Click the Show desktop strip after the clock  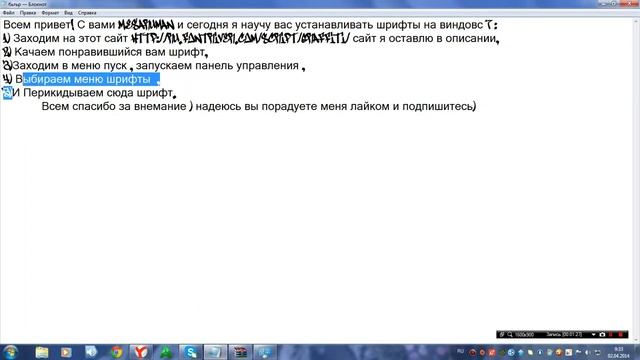click(637, 352)
